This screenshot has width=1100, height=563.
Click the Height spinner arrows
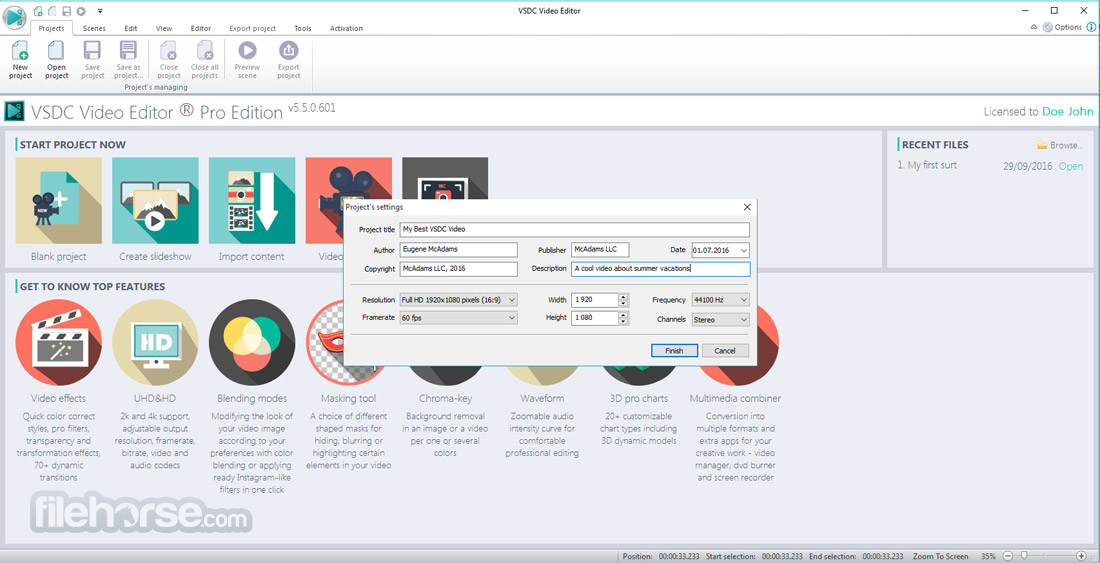point(623,318)
